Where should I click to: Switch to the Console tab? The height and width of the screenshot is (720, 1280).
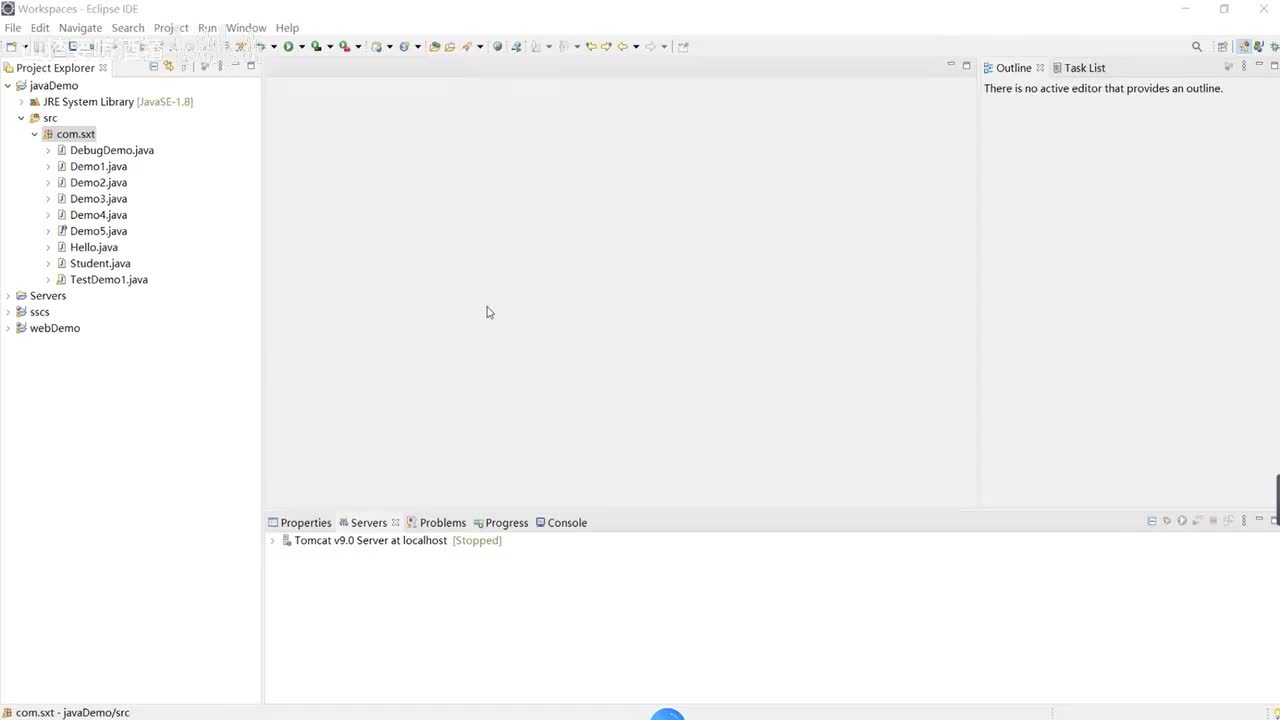[x=561, y=523]
